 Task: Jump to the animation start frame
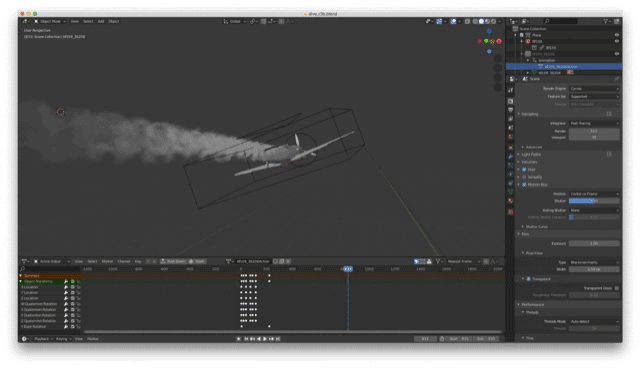246,339
